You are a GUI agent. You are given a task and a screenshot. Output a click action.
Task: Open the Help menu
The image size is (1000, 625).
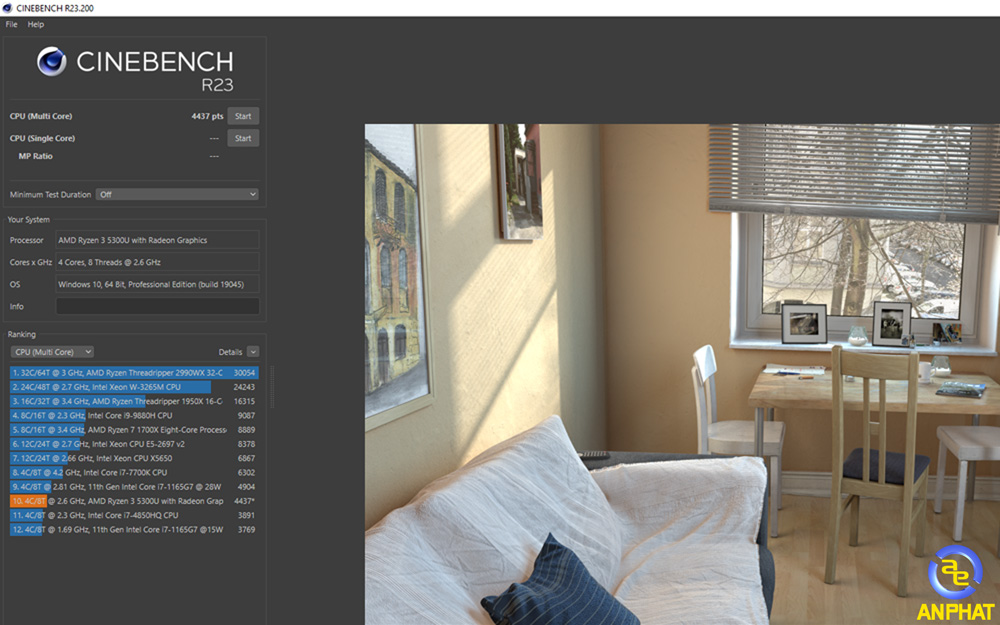coord(36,24)
